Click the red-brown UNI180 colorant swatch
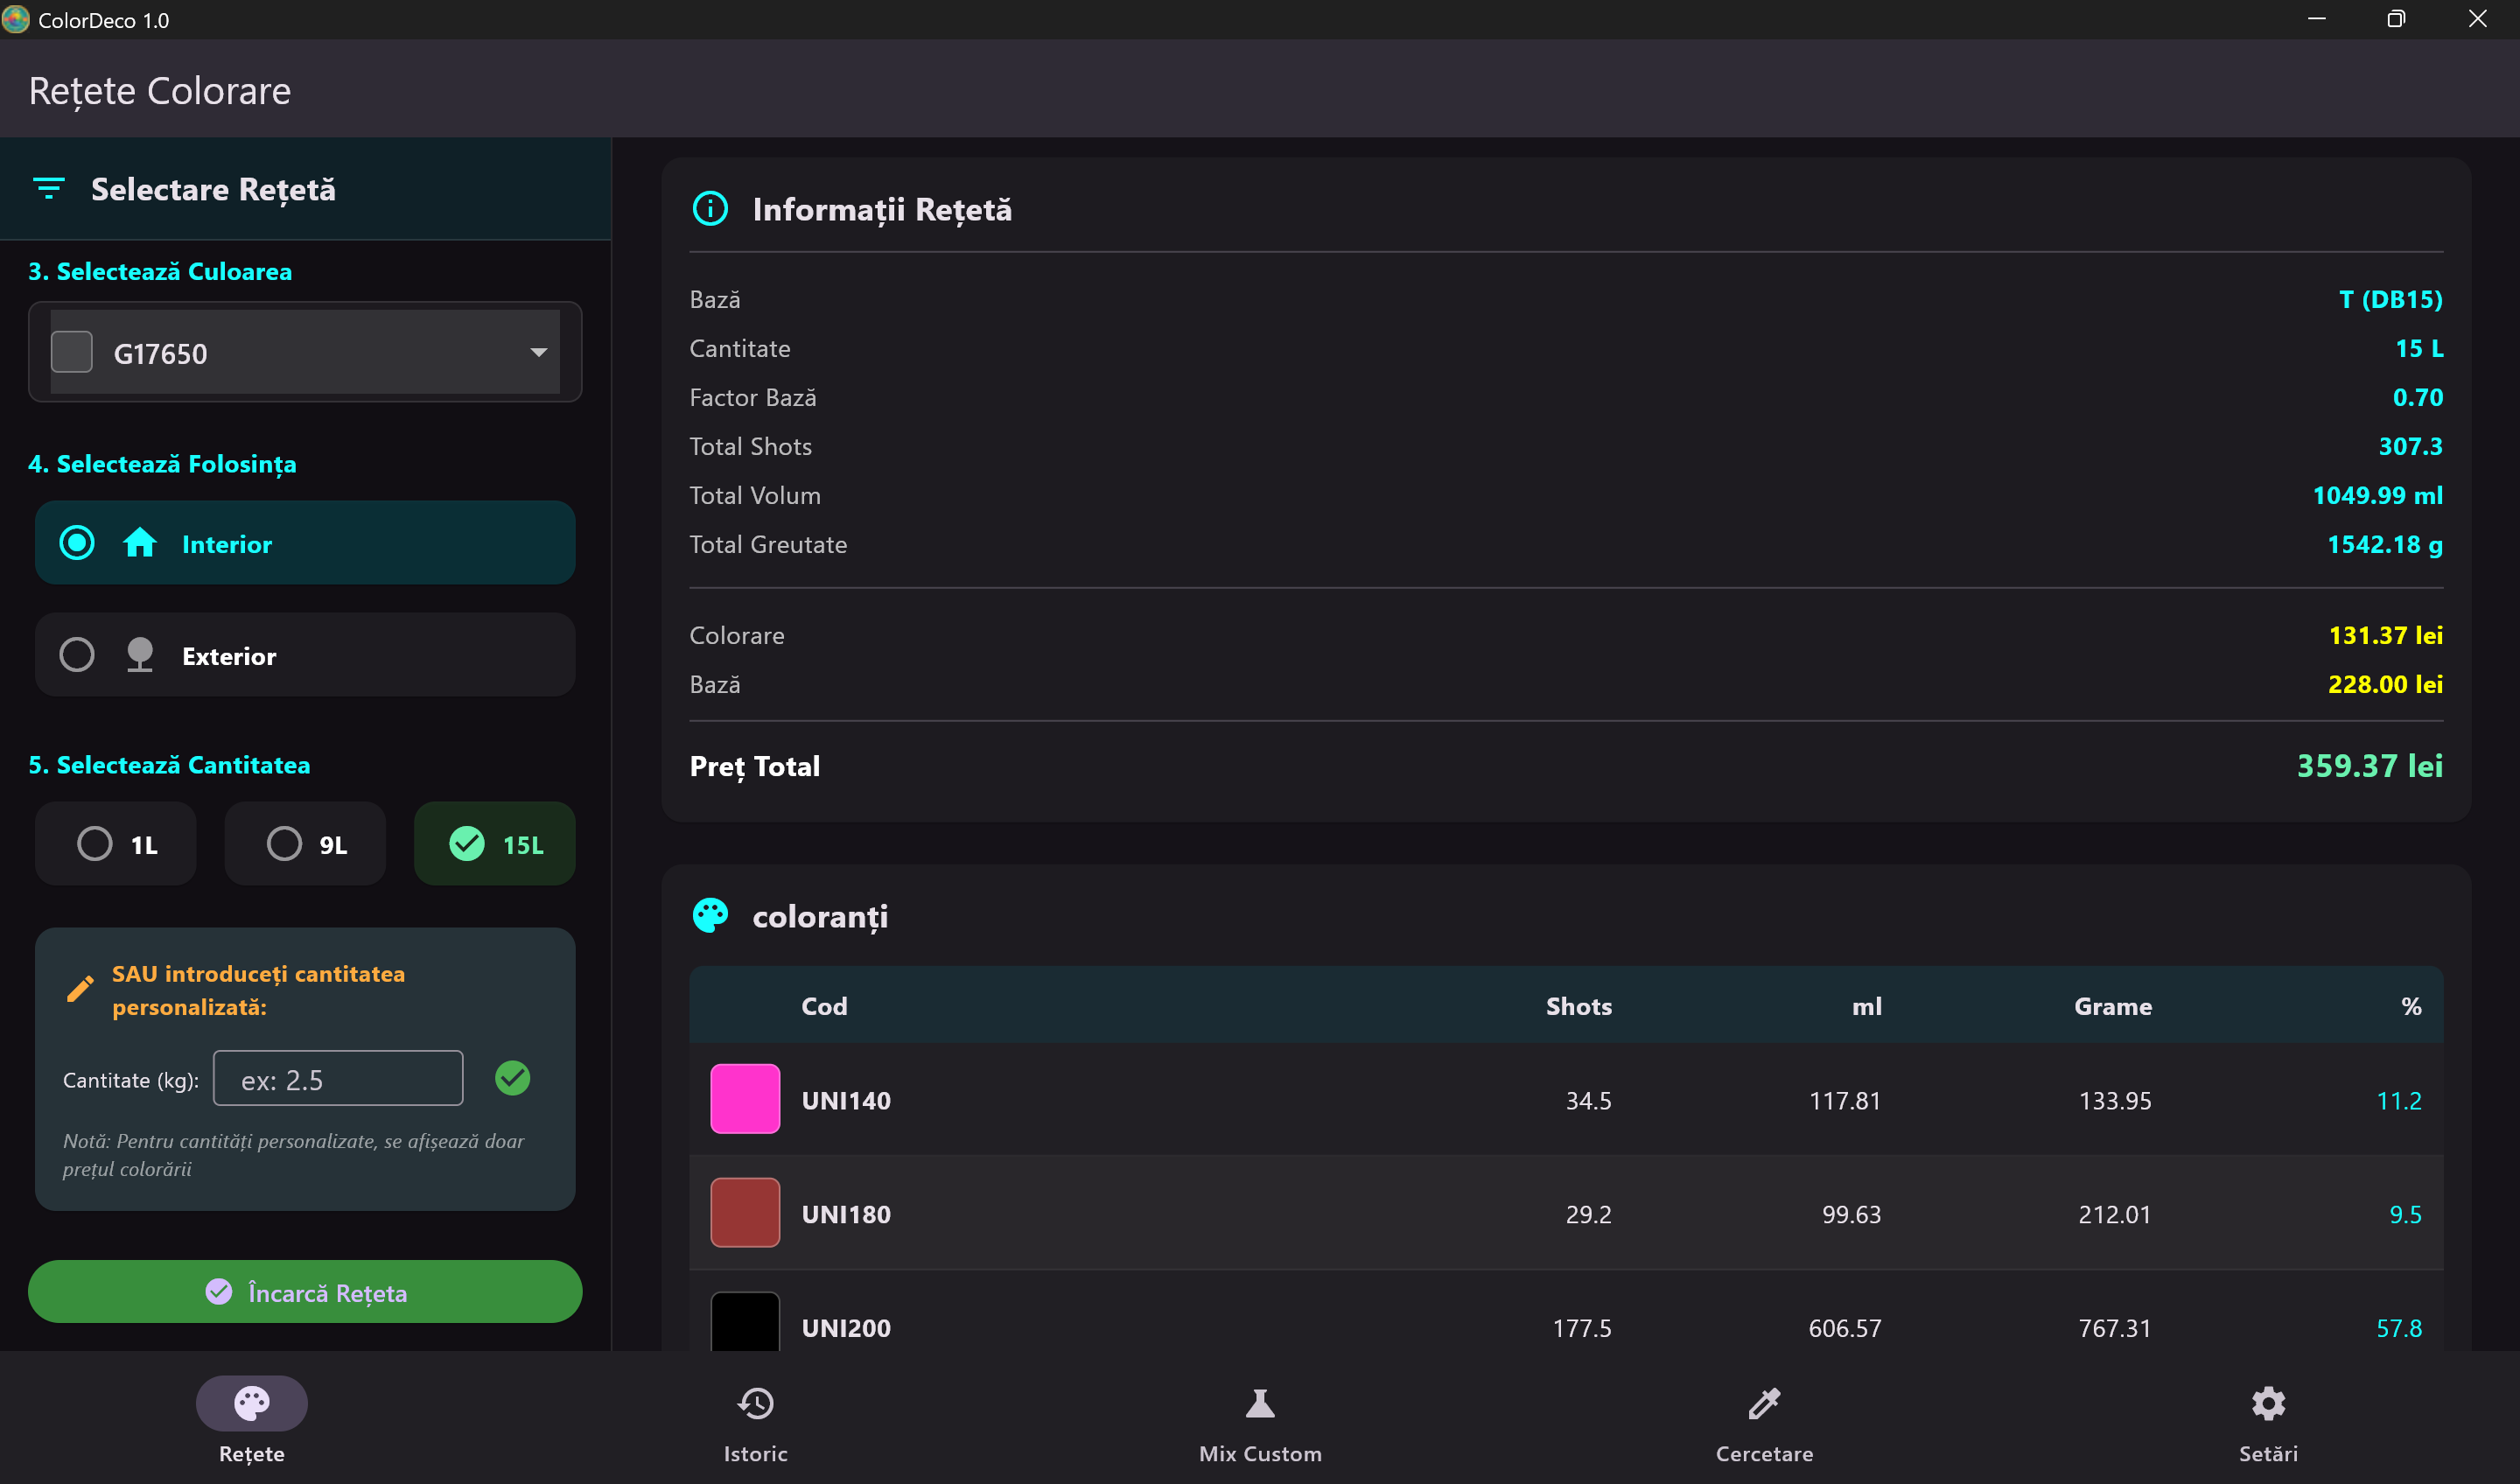Screen dimensions: 2520x1484 pos(745,1213)
